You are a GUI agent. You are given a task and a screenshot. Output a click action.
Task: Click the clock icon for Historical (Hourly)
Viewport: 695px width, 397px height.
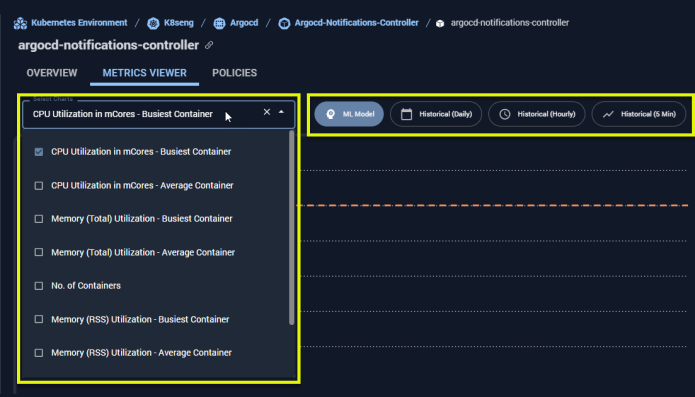[x=504, y=114]
